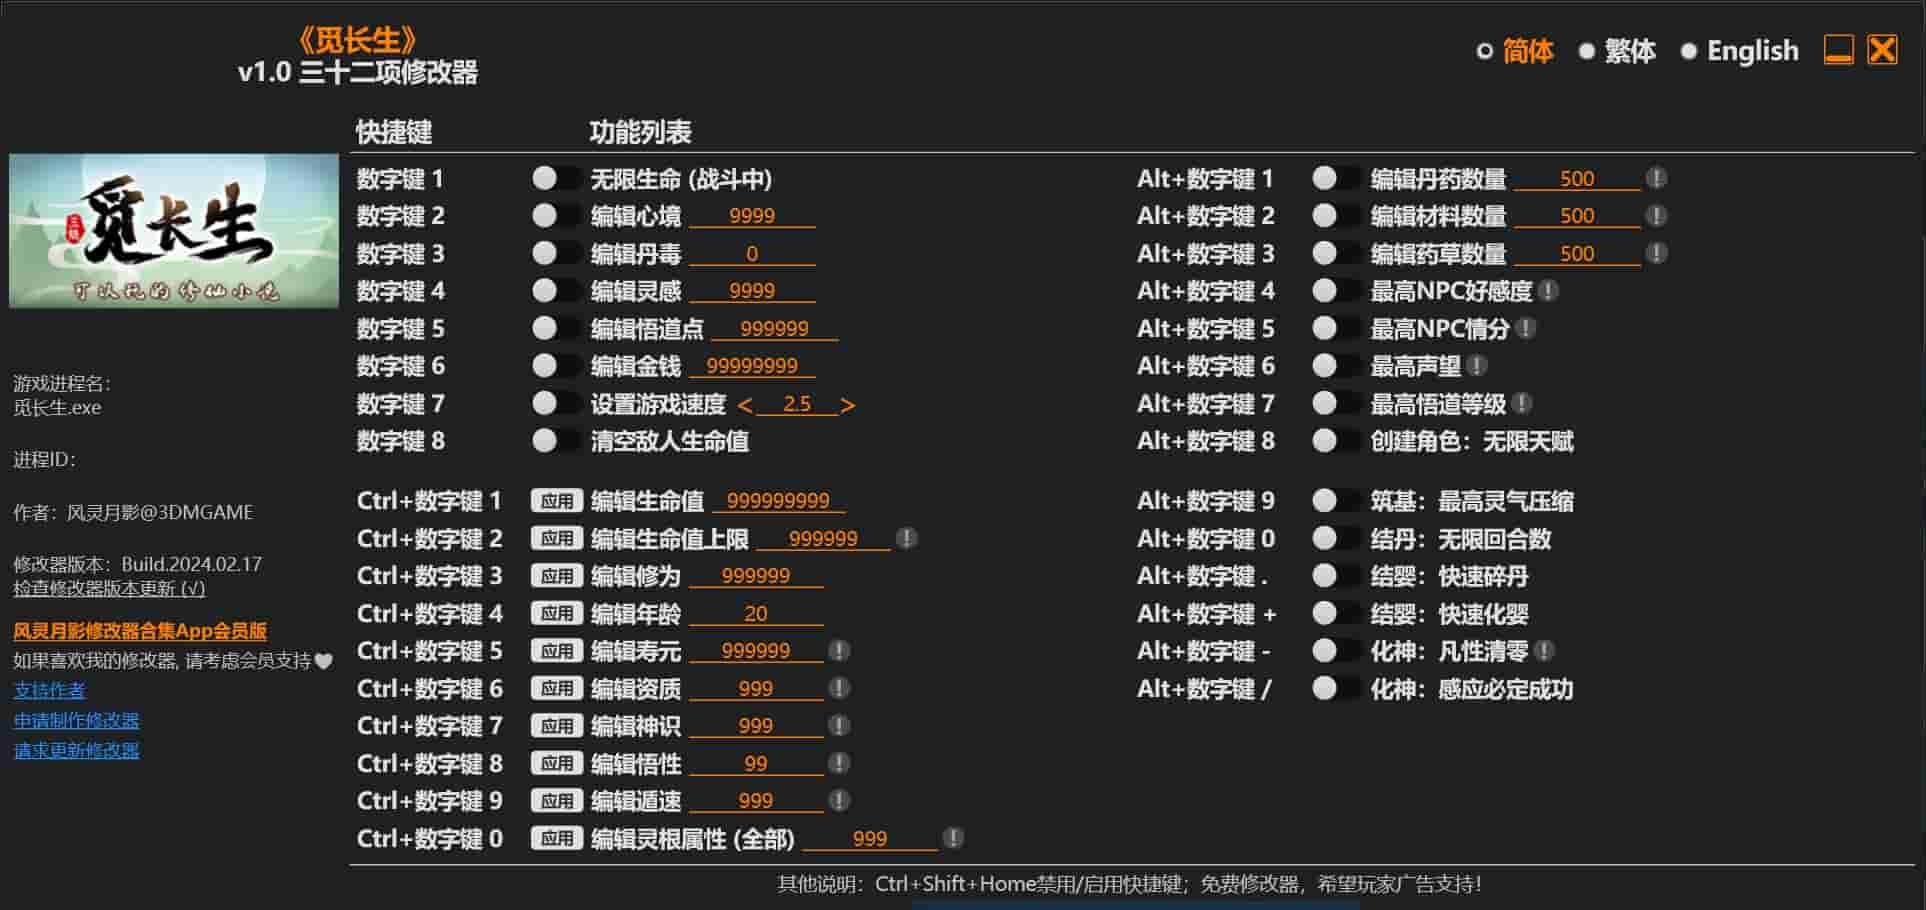
Task: Switch language to 繁体
Action: [x=1586, y=51]
